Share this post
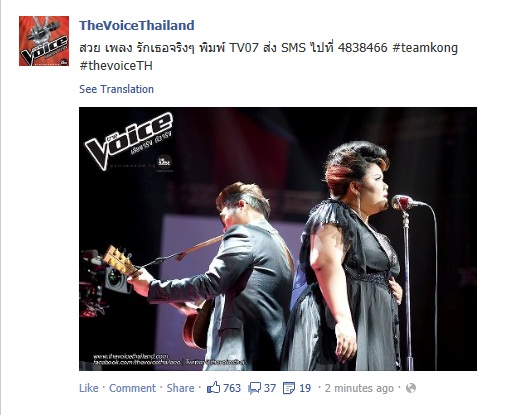This screenshot has height=415, width=516. click(x=180, y=388)
